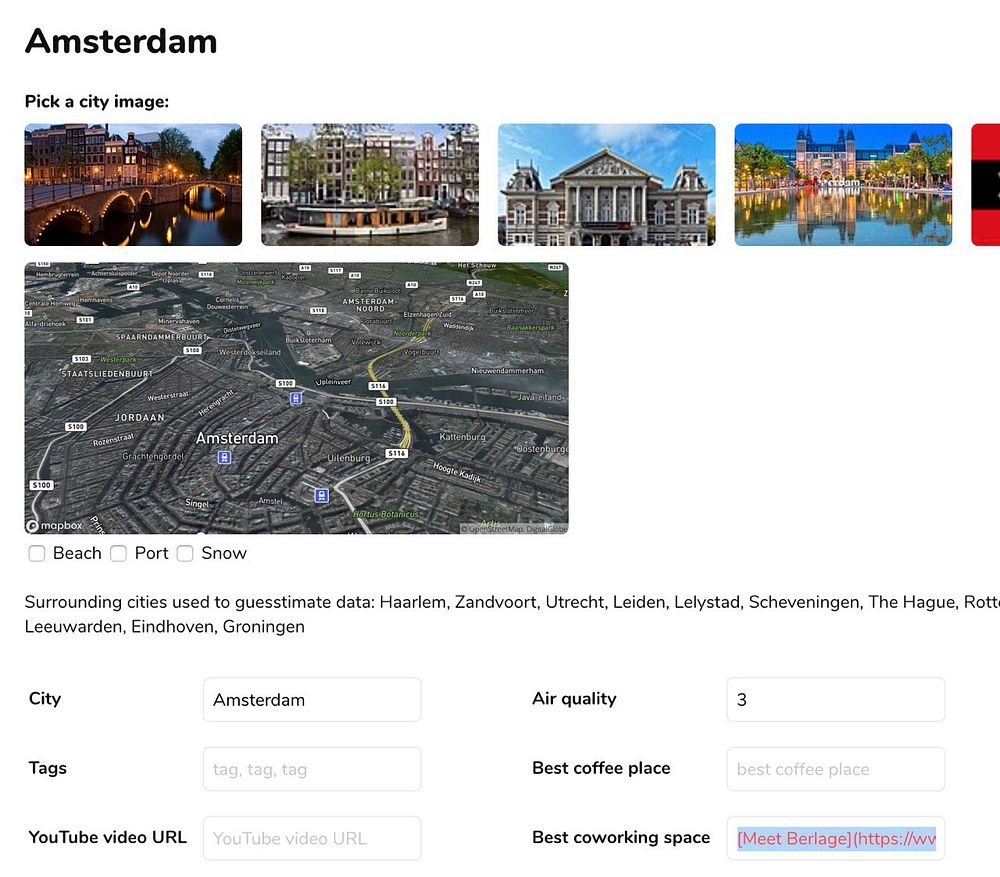Image resolution: width=1000 pixels, height=877 pixels.
Task: Click the 'Pick a city image:' label
Action: (x=97, y=101)
